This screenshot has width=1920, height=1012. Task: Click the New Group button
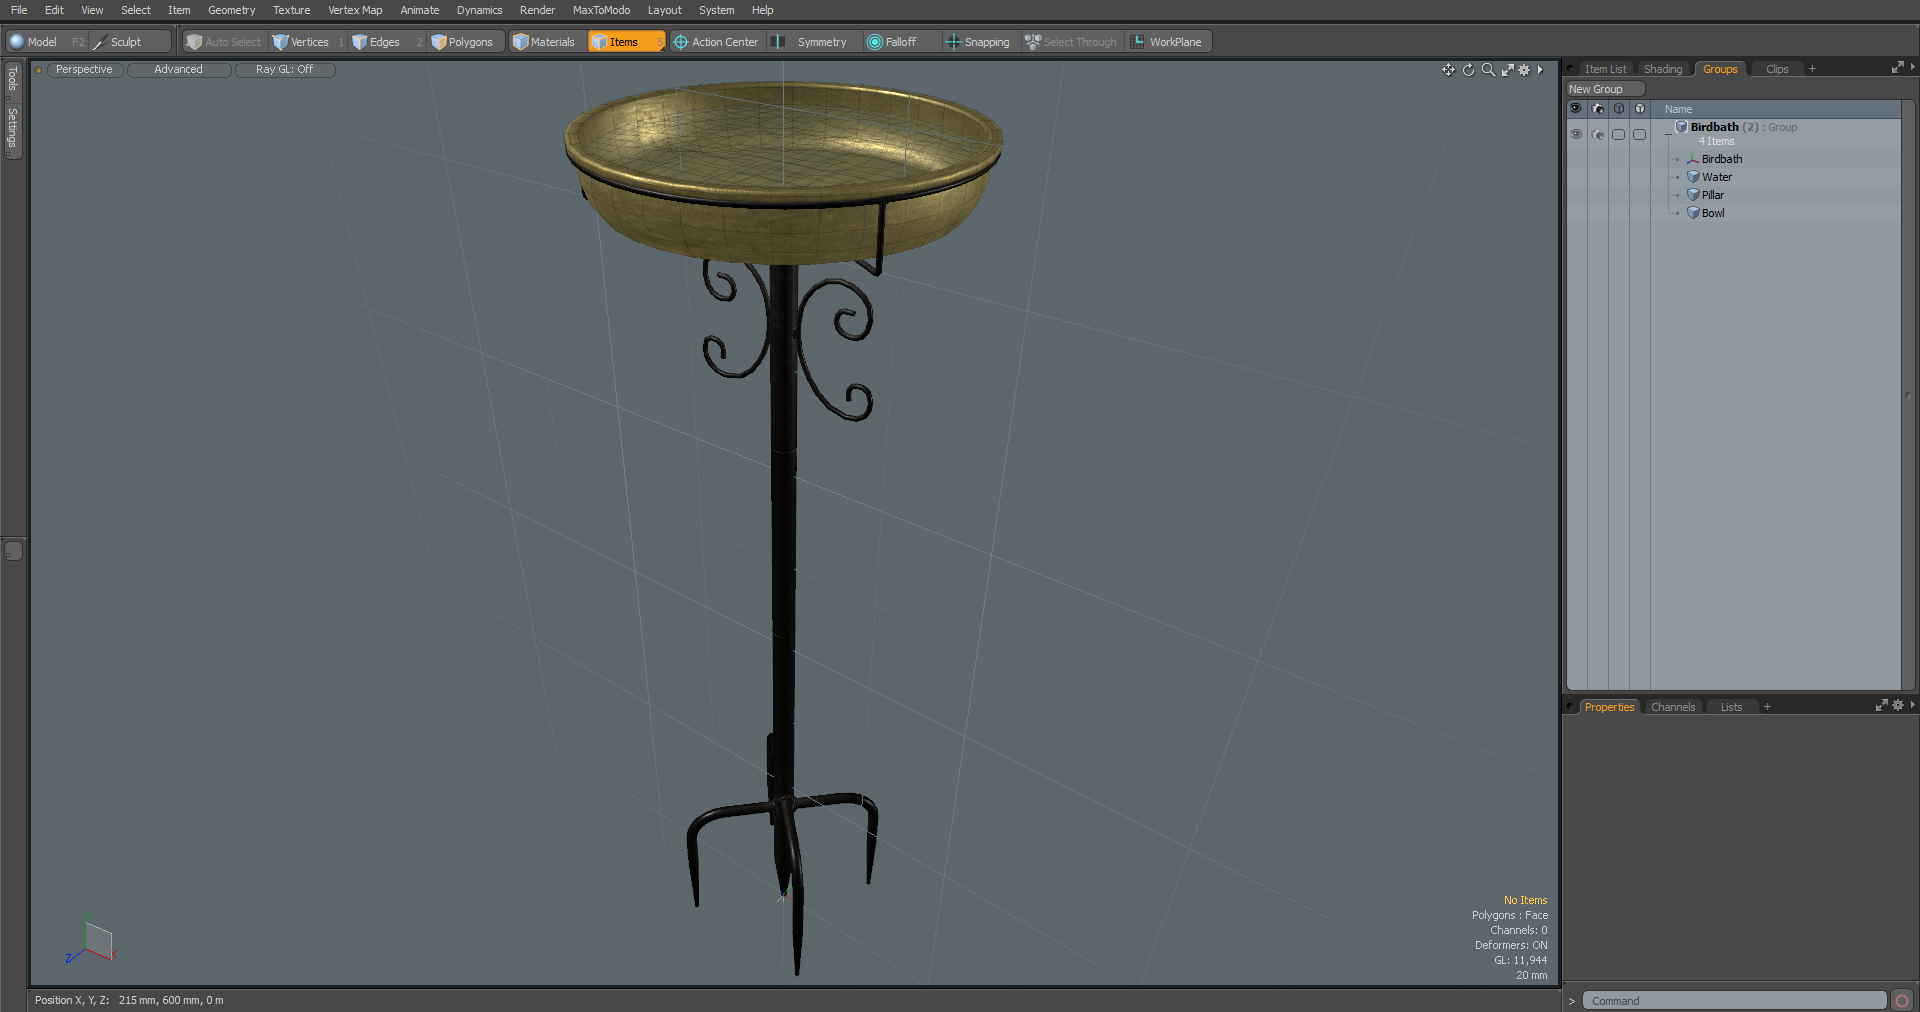pyautogui.click(x=1605, y=89)
